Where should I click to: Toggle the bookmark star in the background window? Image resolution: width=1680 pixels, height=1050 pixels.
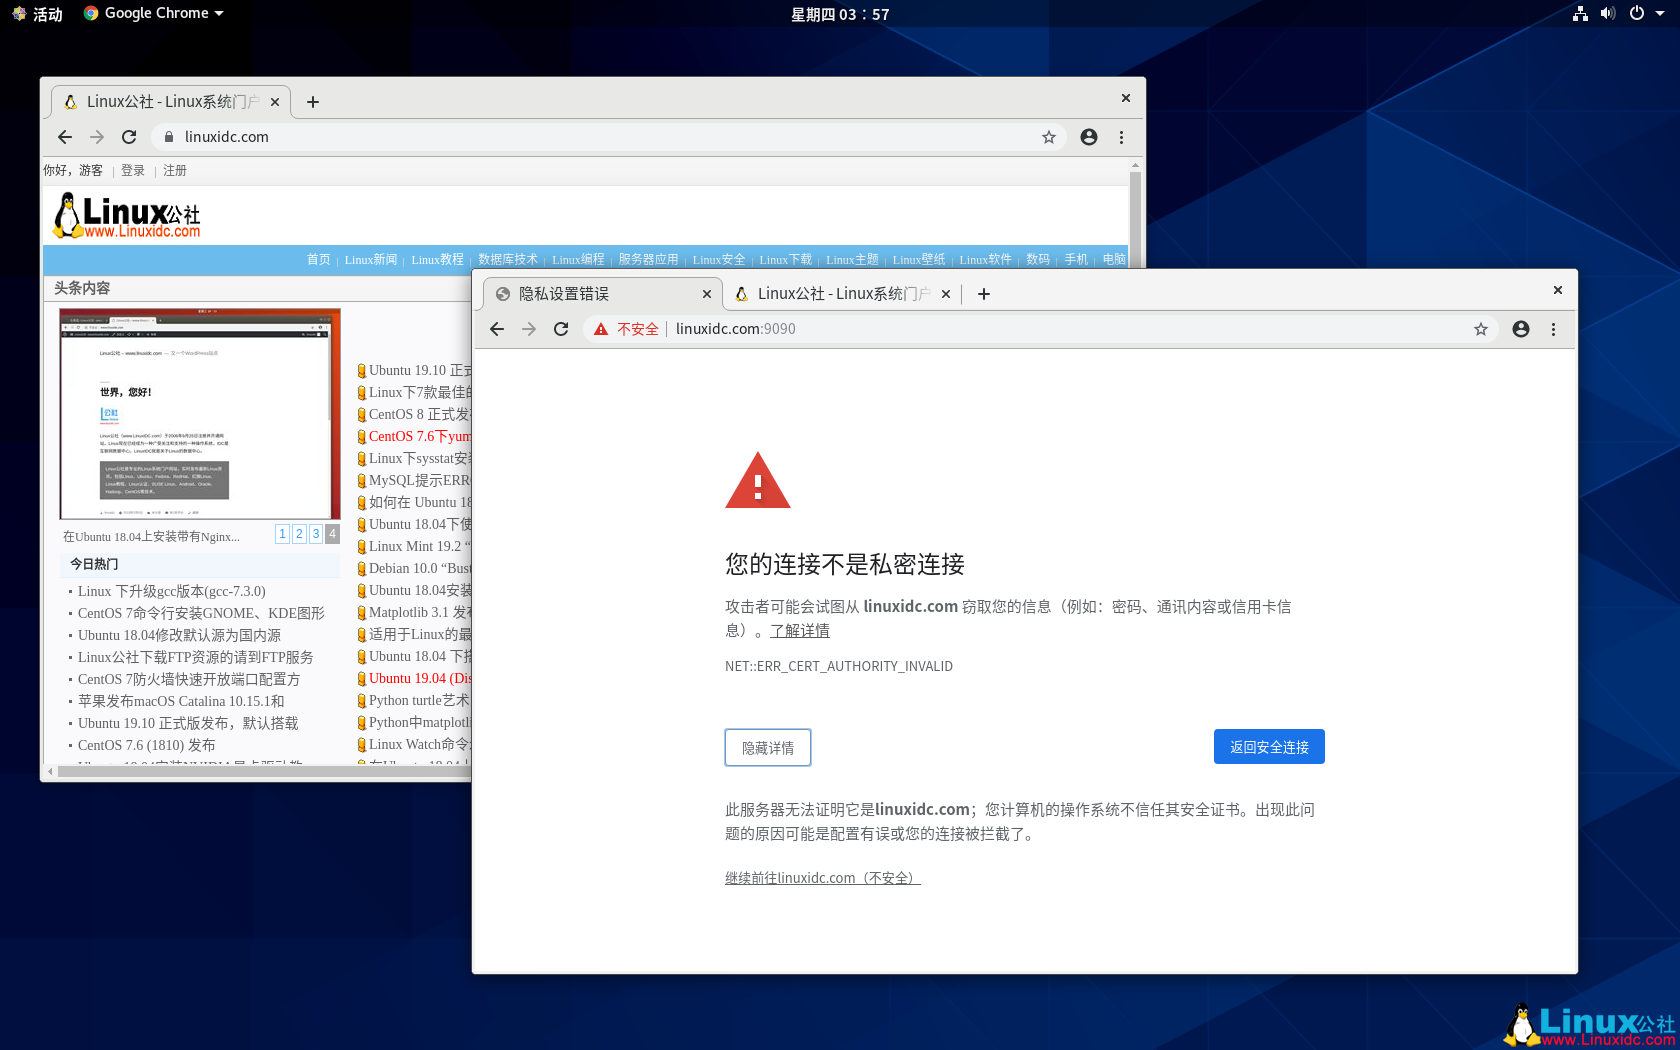pyautogui.click(x=1048, y=137)
